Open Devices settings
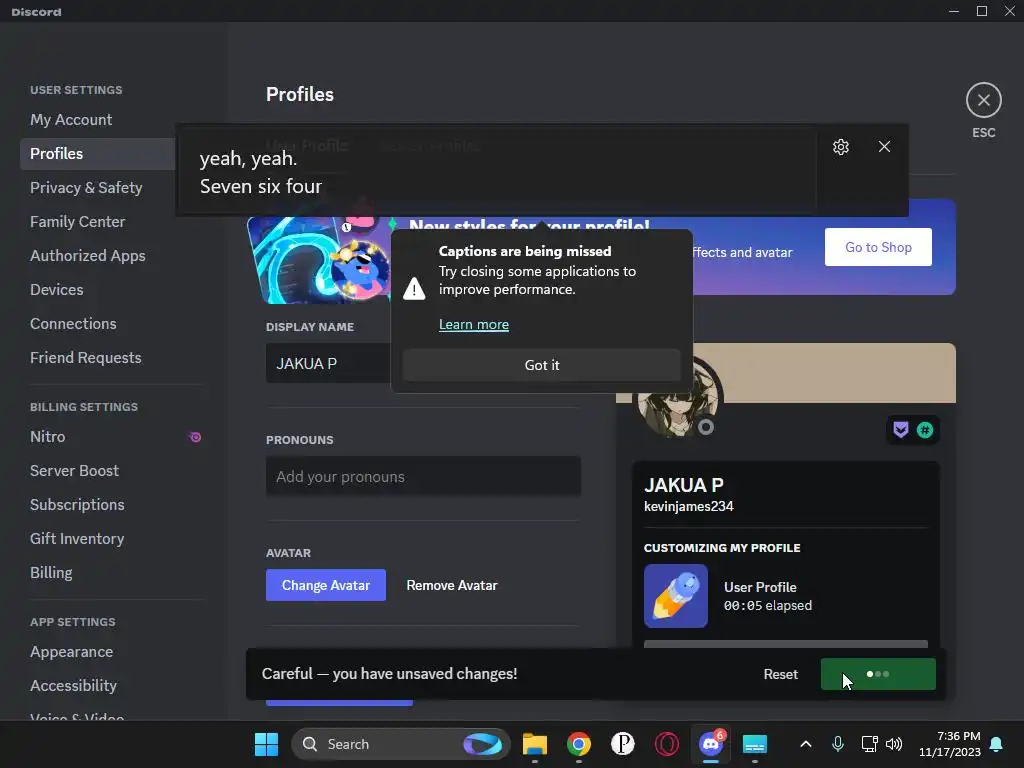 (57, 289)
